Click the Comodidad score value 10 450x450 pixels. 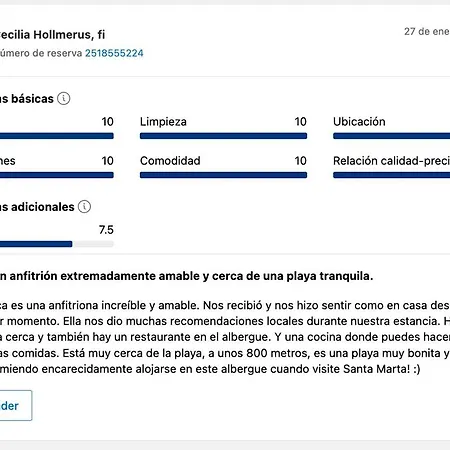click(x=300, y=161)
